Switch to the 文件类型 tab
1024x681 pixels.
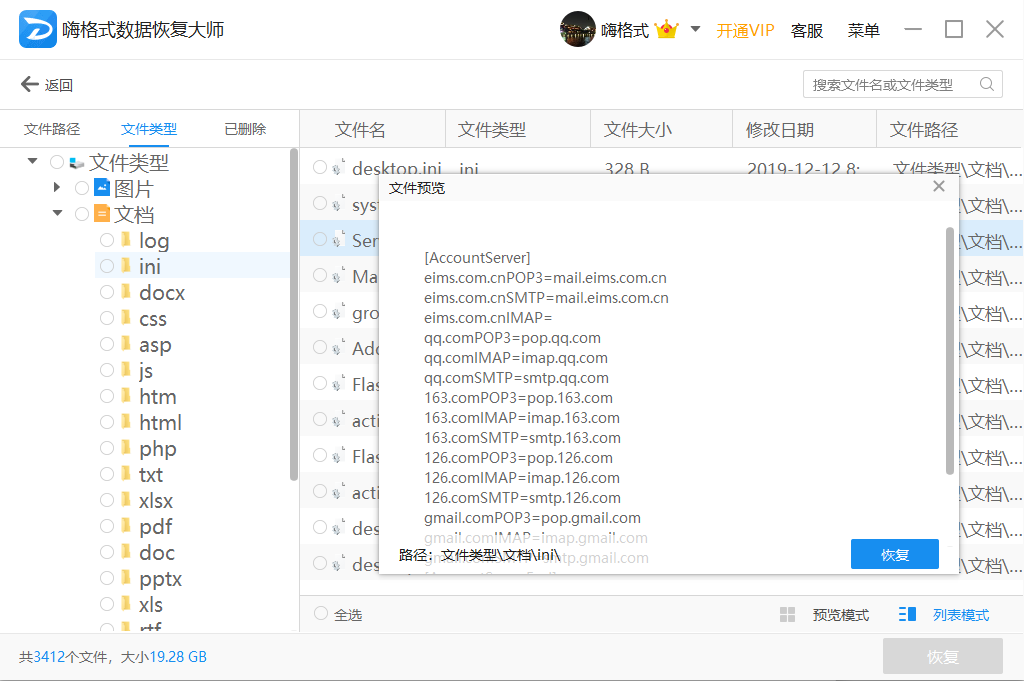click(x=149, y=129)
